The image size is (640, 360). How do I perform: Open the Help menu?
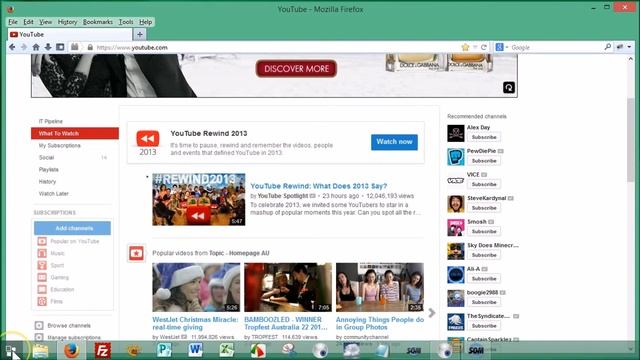pyautogui.click(x=146, y=22)
